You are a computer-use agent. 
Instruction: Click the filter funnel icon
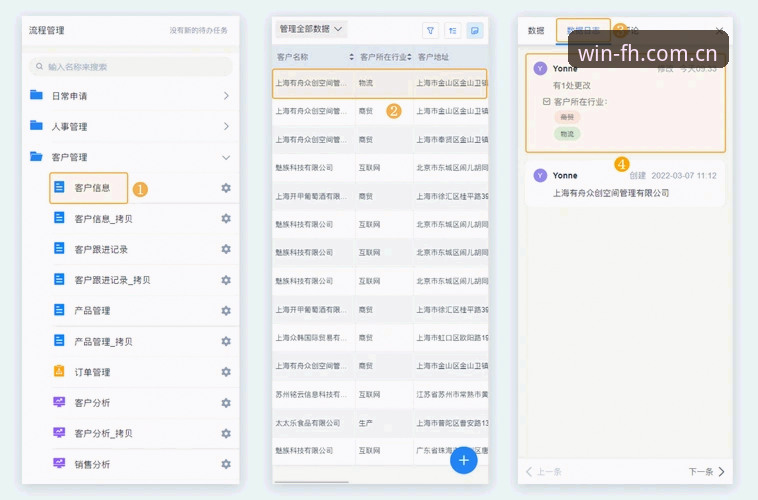(x=430, y=30)
